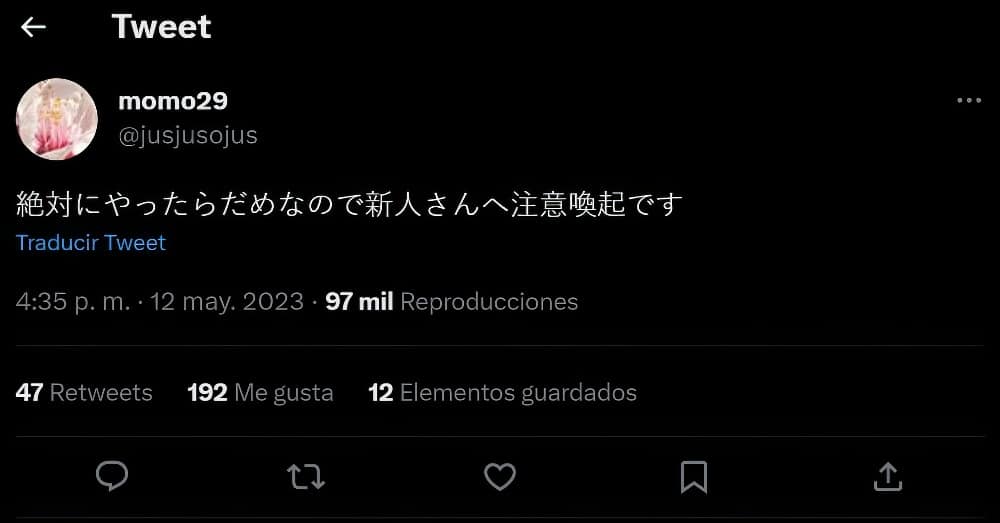Viewport: 1000px width, 523px height.
Task: Open momo29's profile picture
Action: [57, 119]
